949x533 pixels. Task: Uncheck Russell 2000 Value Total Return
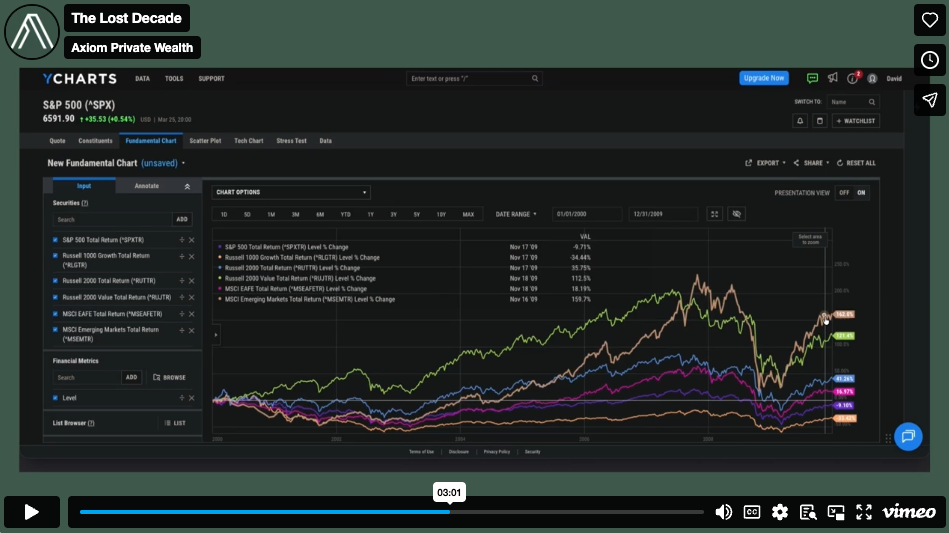pos(56,298)
